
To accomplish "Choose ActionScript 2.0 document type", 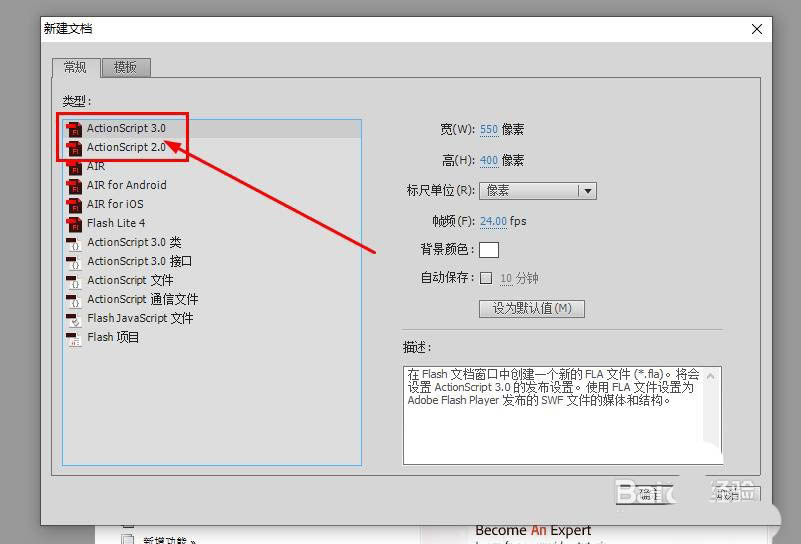I will (x=212, y=147).
